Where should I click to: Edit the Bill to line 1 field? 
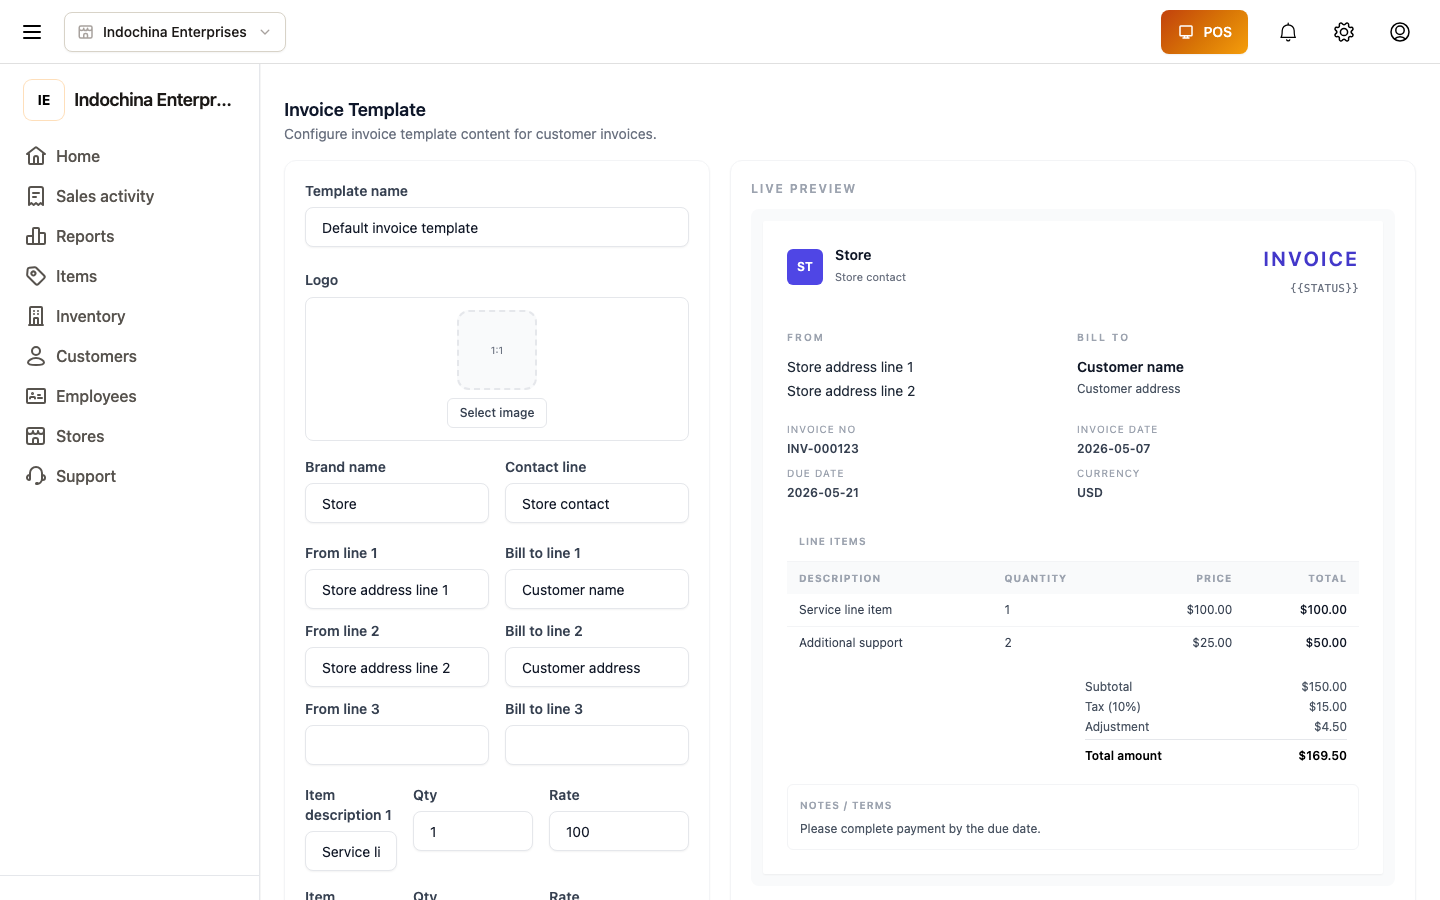[x=597, y=589]
